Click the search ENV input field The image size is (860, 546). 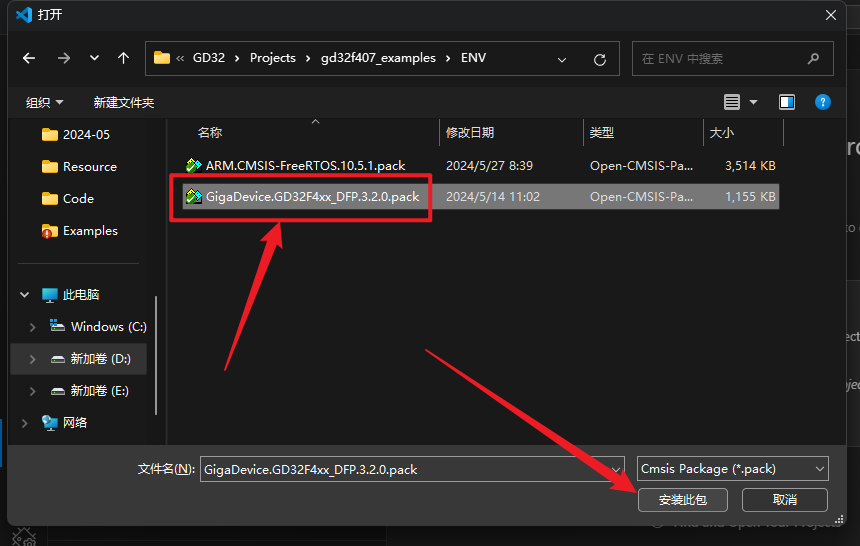732,58
